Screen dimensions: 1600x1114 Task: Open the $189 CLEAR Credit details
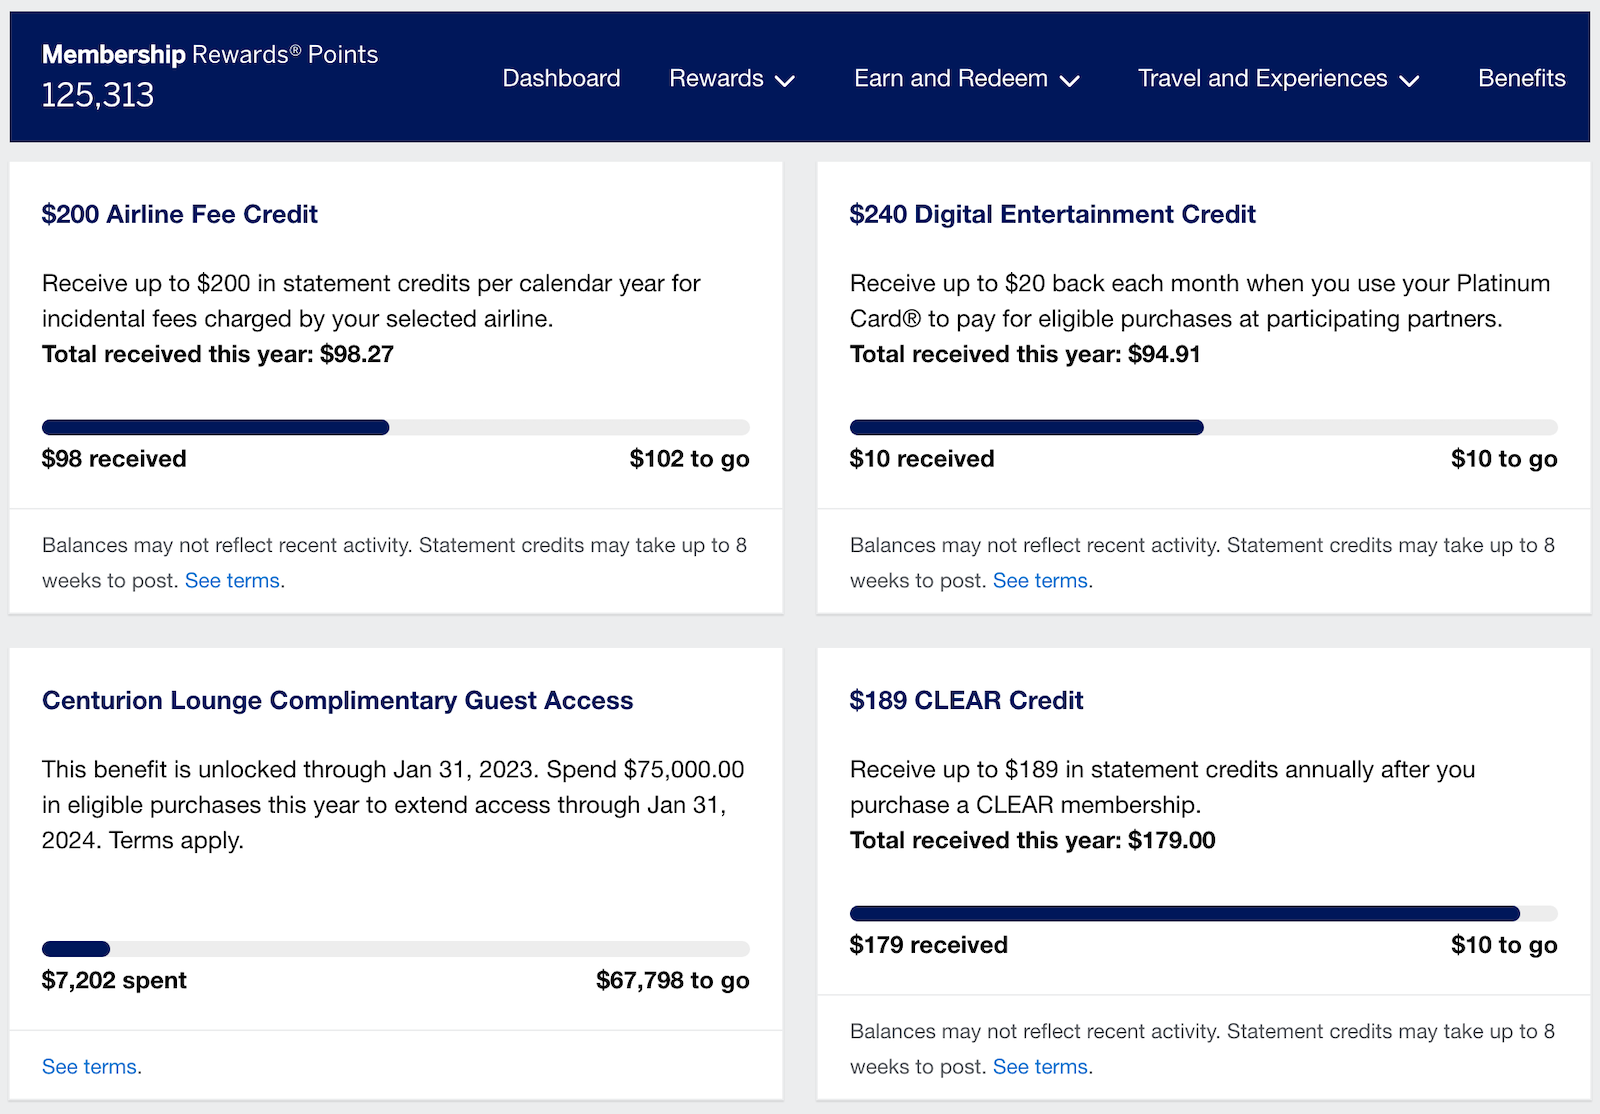(x=966, y=700)
